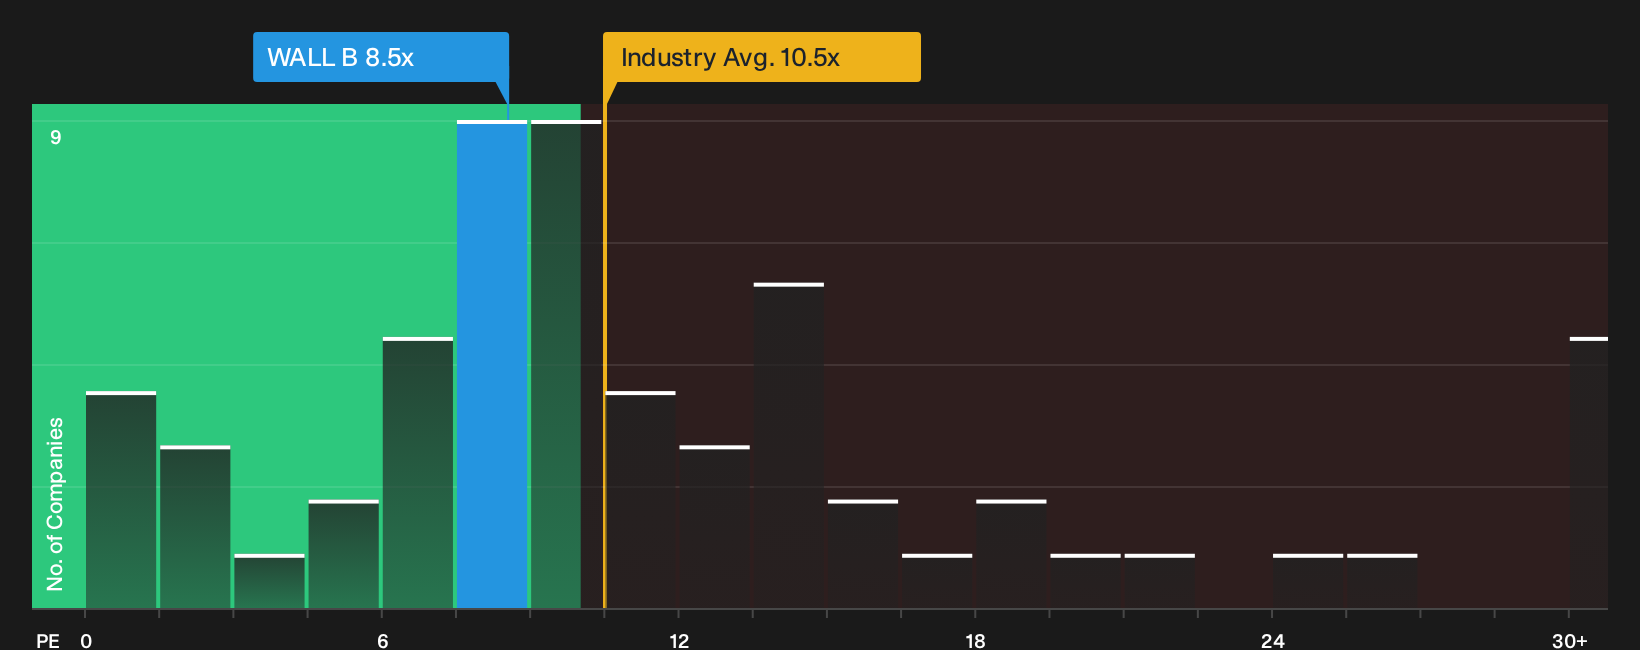Click the 'No. of Companies' axis title
This screenshot has height=650, width=1640.
point(55,504)
